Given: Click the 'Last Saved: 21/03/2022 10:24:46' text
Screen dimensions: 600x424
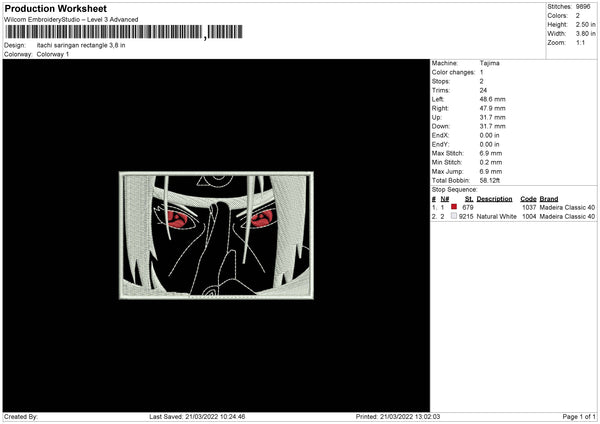Looking at the screenshot, I should [197, 416].
